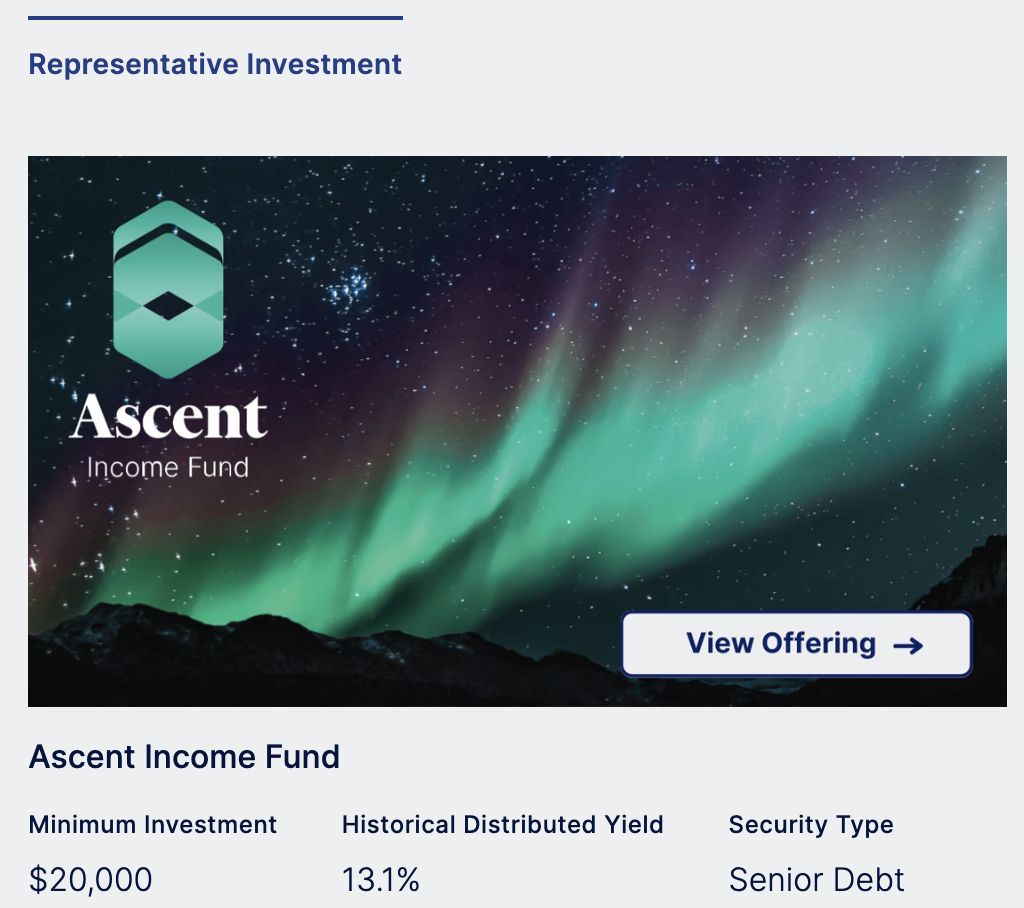The image size is (1024, 908).
Task: Select the Senior Debt security type value
Action: [817, 879]
